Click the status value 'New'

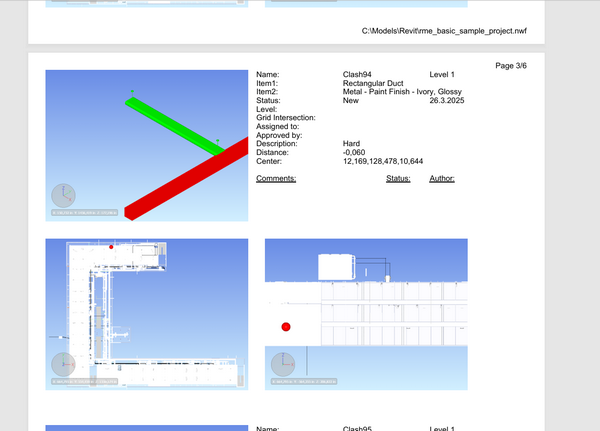pos(351,100)
